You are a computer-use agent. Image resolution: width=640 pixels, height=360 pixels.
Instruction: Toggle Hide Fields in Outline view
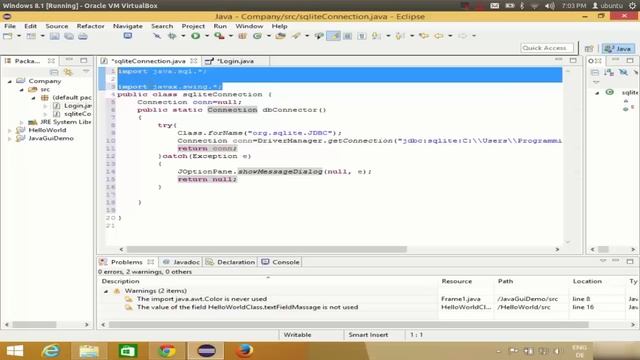click(x=623, y=72)
